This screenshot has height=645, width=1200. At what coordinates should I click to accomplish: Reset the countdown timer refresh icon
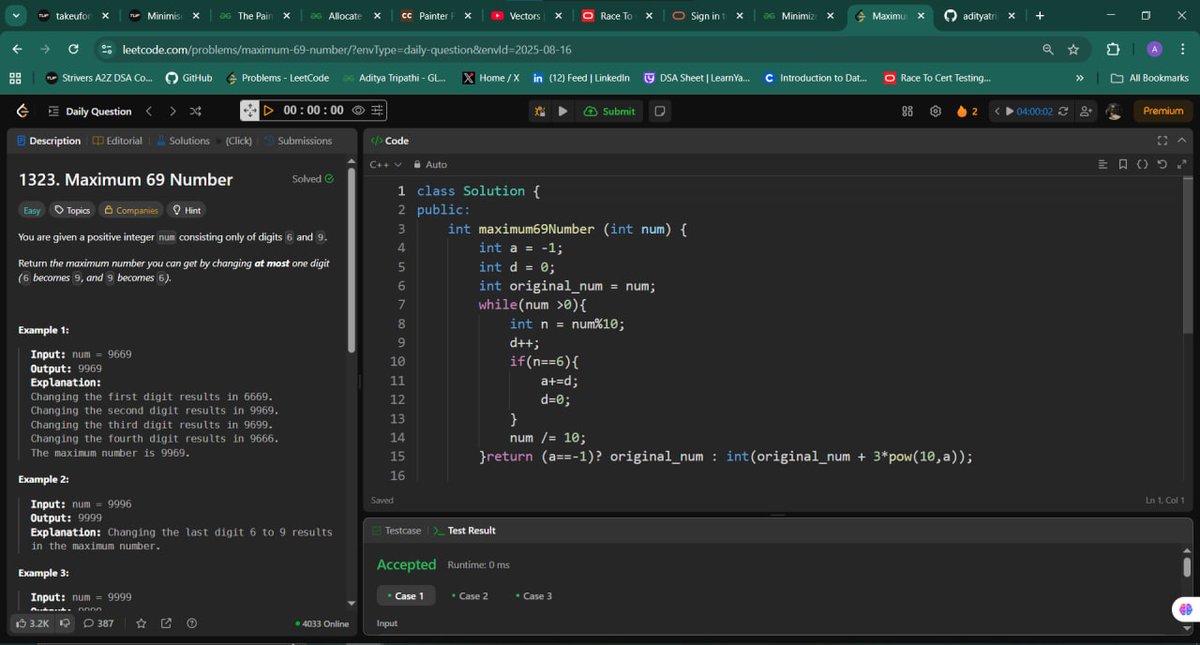coord(1062,111)
